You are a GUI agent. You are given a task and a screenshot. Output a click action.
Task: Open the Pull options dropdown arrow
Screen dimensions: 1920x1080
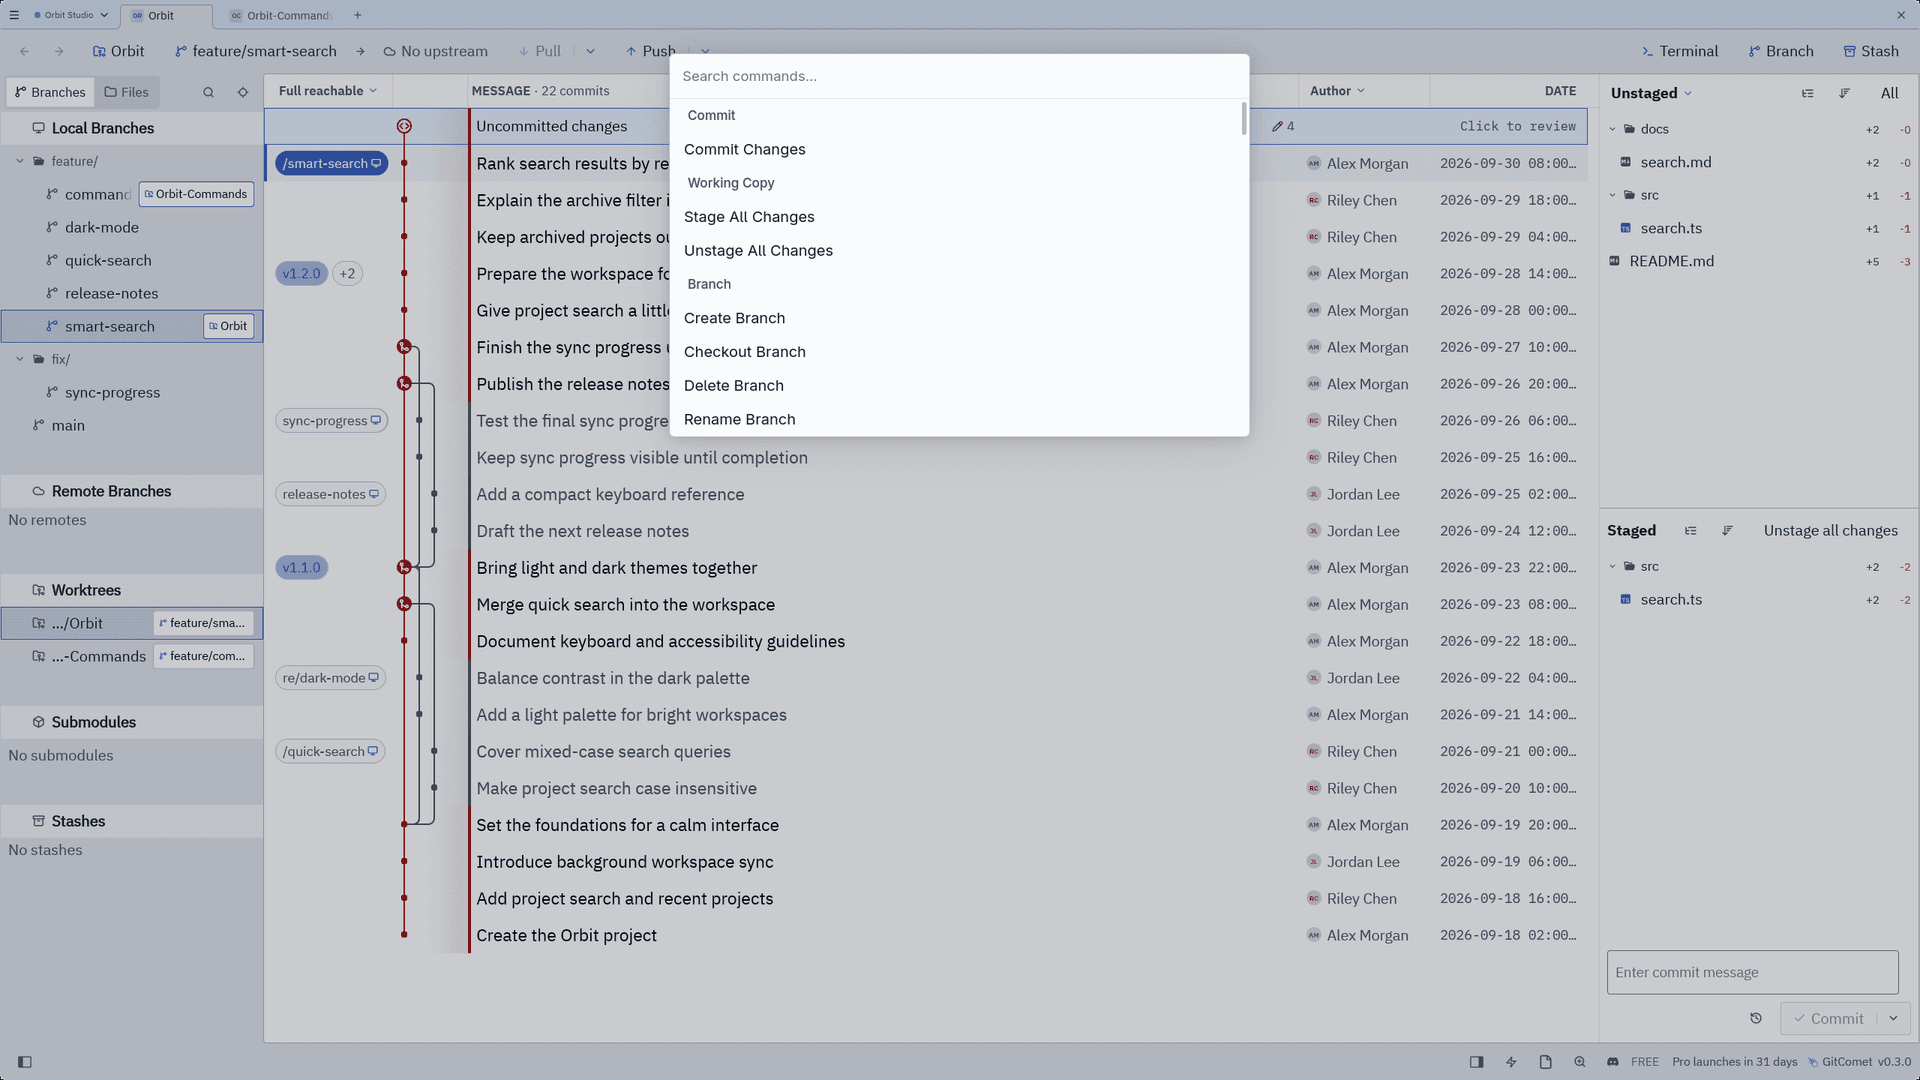pos(590,51)
